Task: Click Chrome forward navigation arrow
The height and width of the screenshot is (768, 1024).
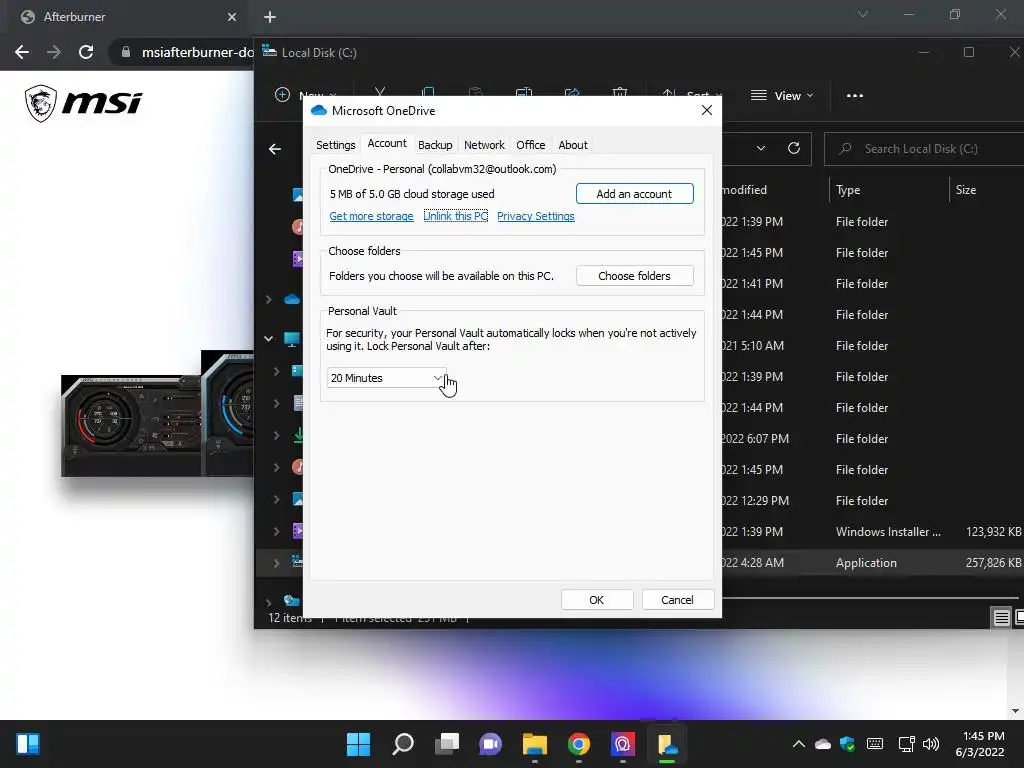Action: (x=54, y=52)
